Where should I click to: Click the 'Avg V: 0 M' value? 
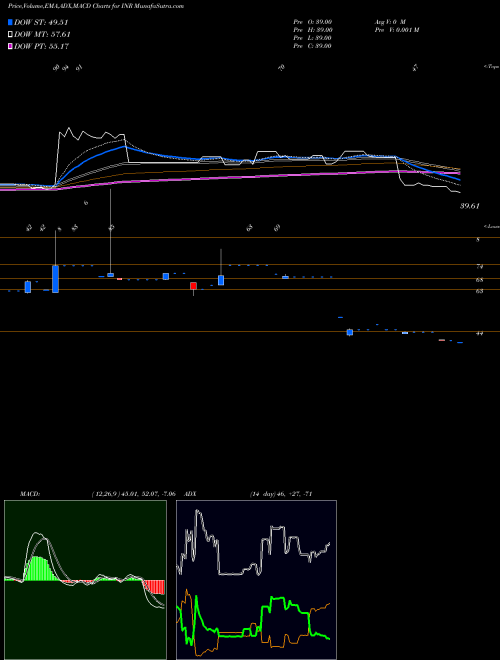pos(390,22)
